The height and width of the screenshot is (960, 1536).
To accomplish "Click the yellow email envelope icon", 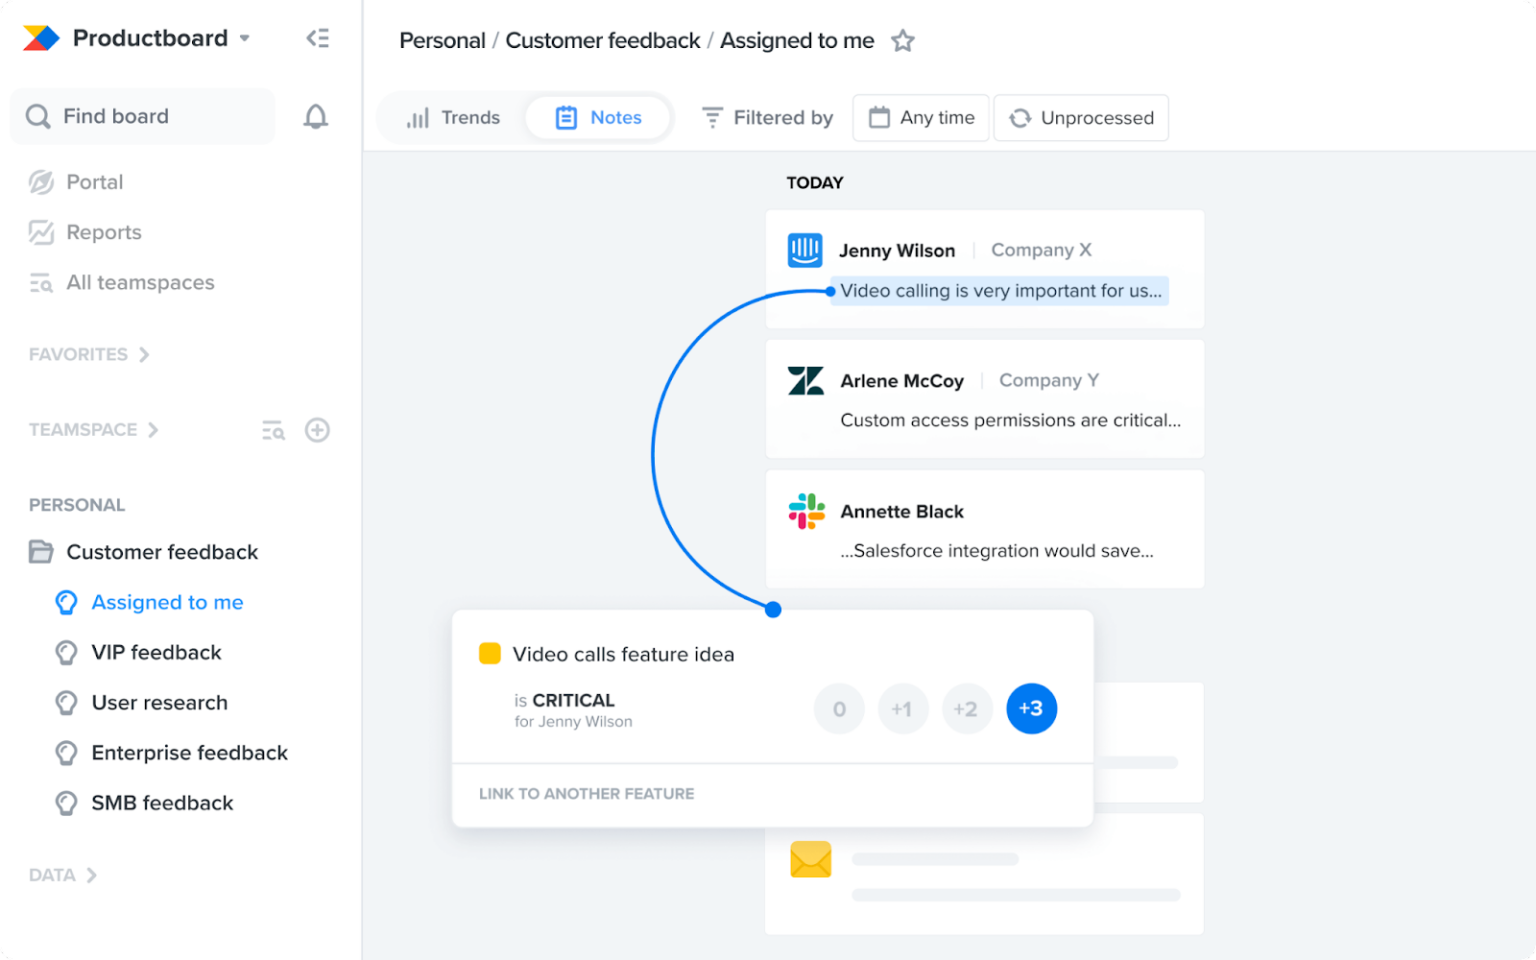I will pos(810,859).
